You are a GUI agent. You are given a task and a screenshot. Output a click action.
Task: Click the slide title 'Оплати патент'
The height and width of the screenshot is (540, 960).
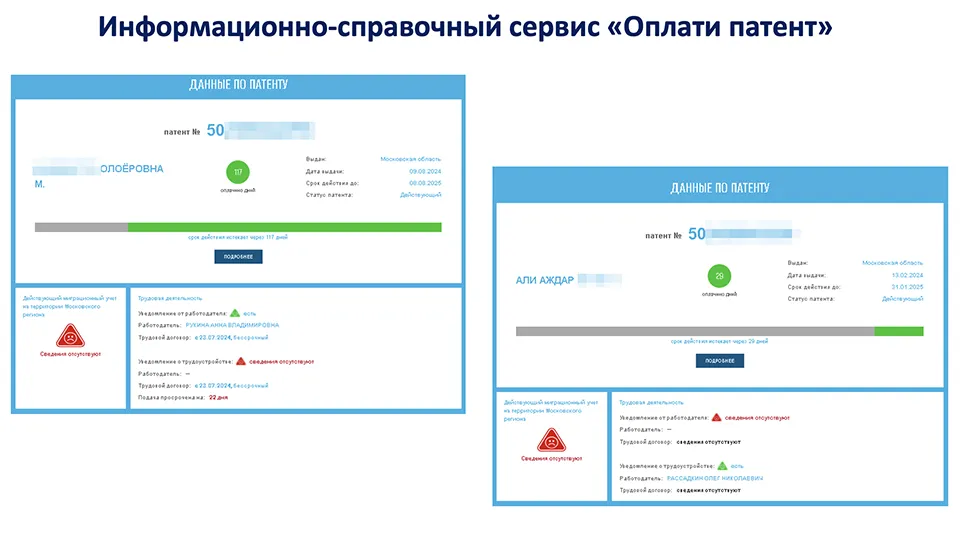(x=720, y=27)
